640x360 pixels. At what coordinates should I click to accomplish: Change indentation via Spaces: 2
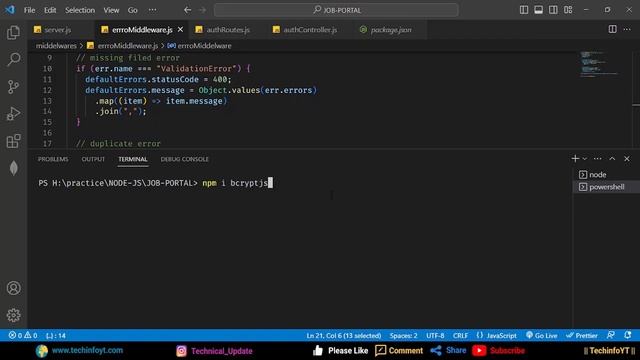tap(403, 336)
